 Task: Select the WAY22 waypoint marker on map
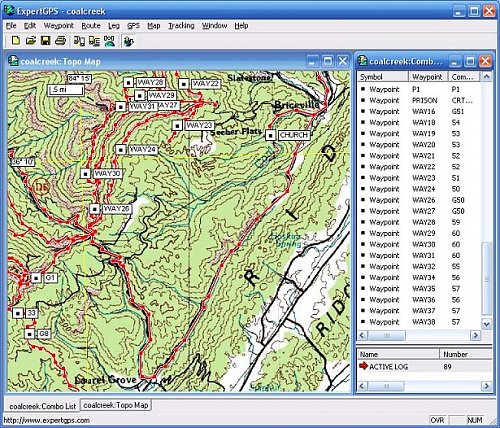point(184,84)
